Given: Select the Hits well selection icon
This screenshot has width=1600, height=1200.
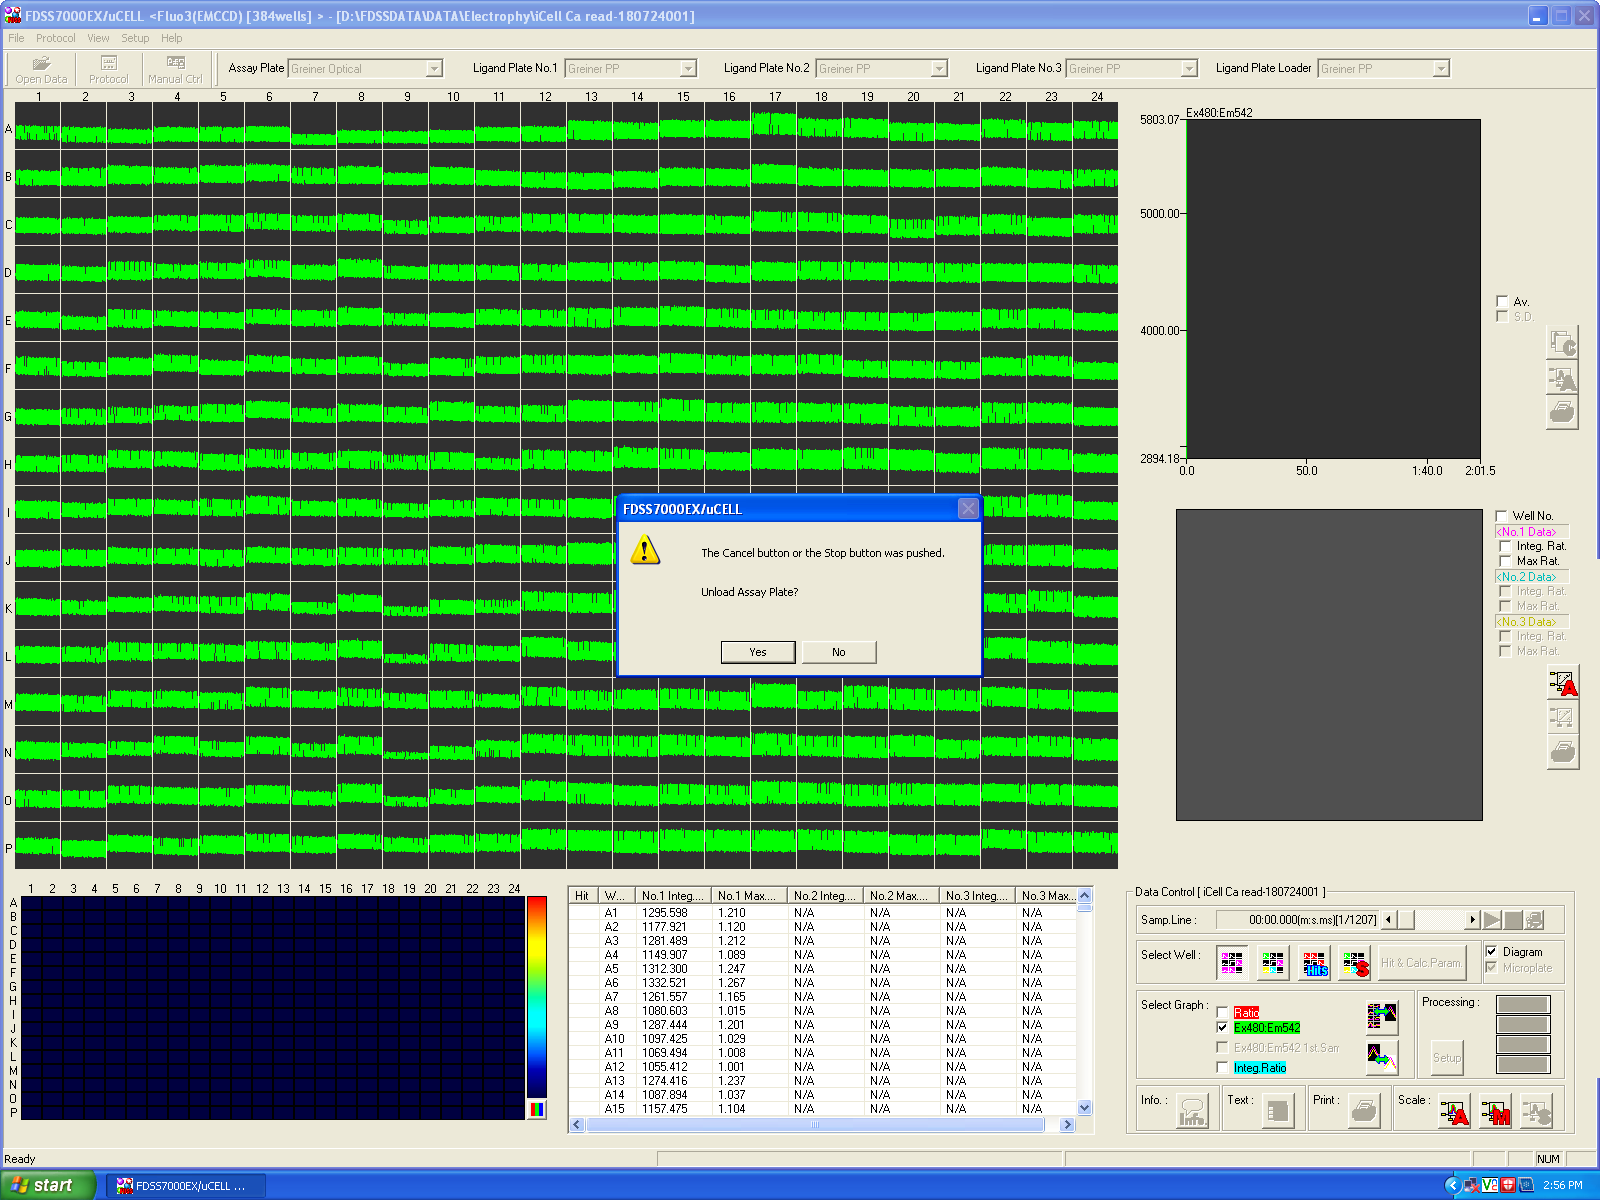Looking at the screenshot, I should tap(1314, 964).
